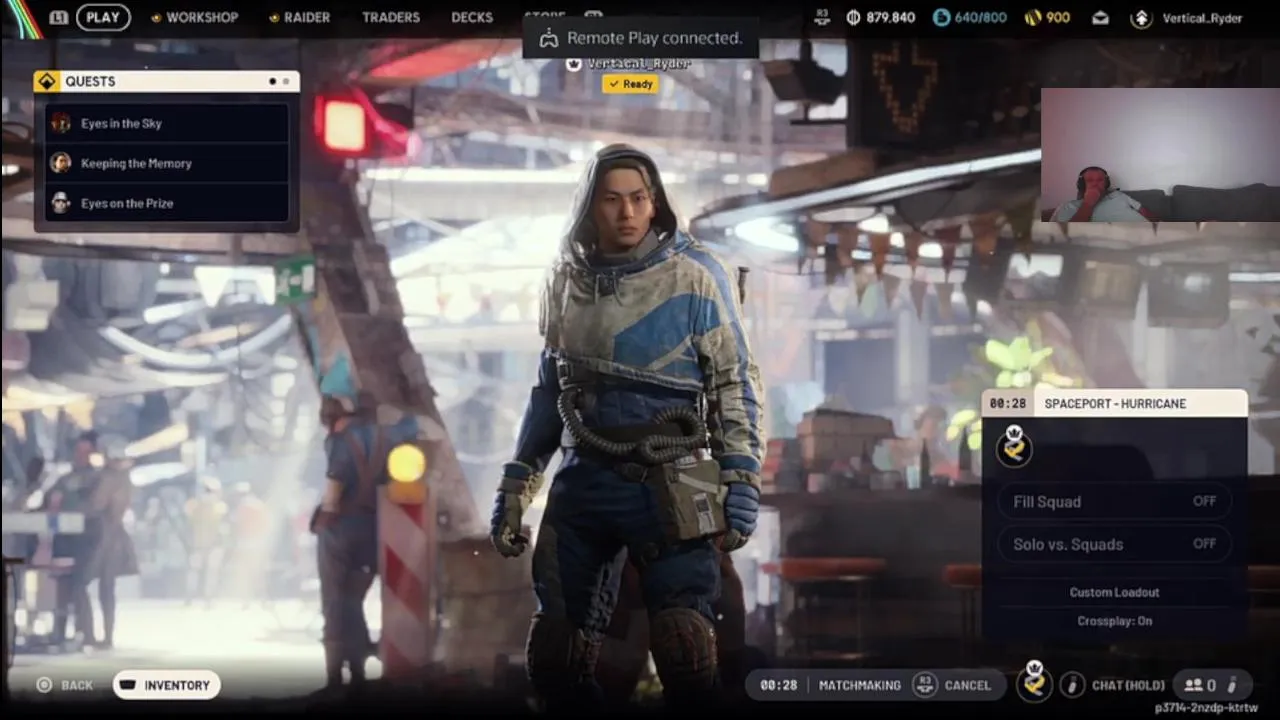
Task: Click the Vertical_Ryder username in top bar
Action: tap(1202, 18)
